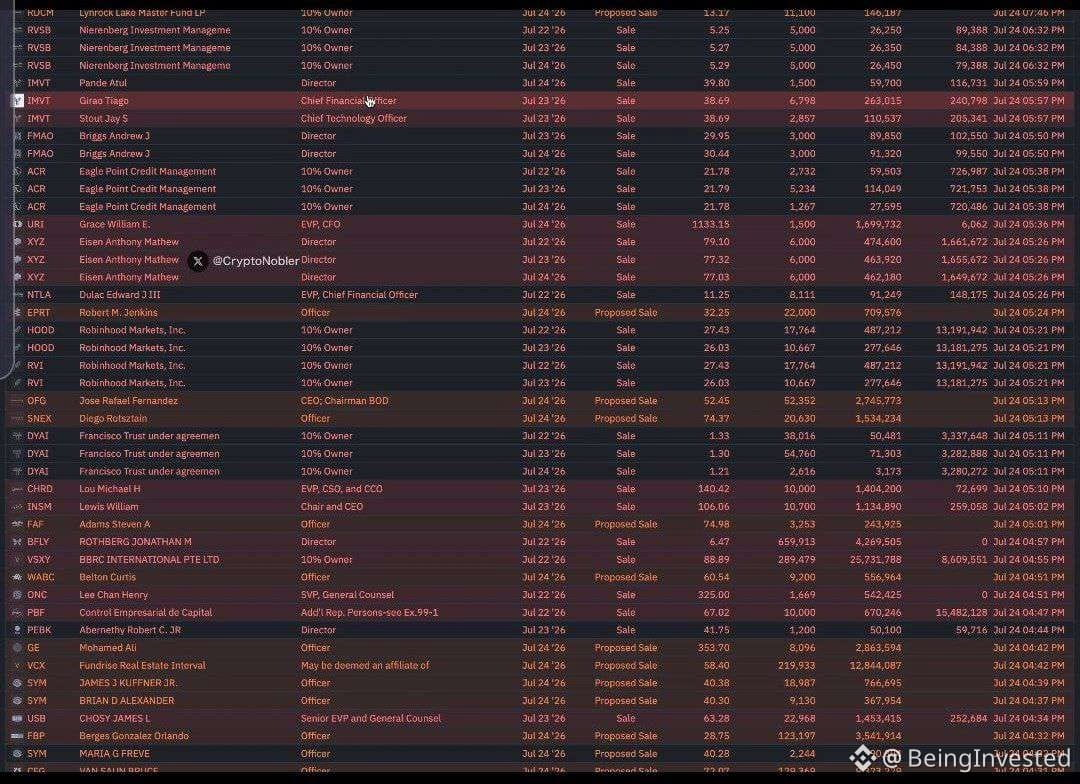Click the Chief Technology Officer title

click(x=353, y=118)
